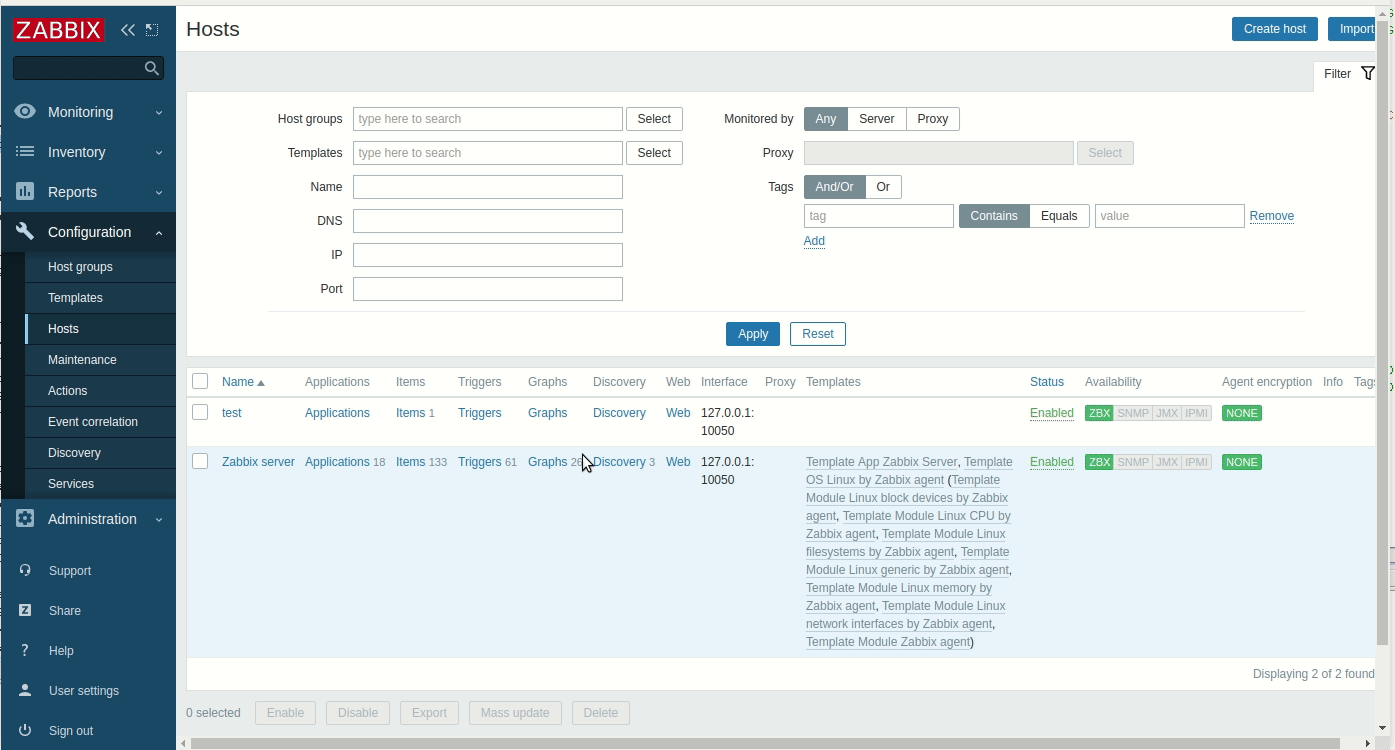Image resolution: width=1395 pixels, height=750 pixels.
Task: Expand the Inventory menu section
Action: click(x=159, y=153)
